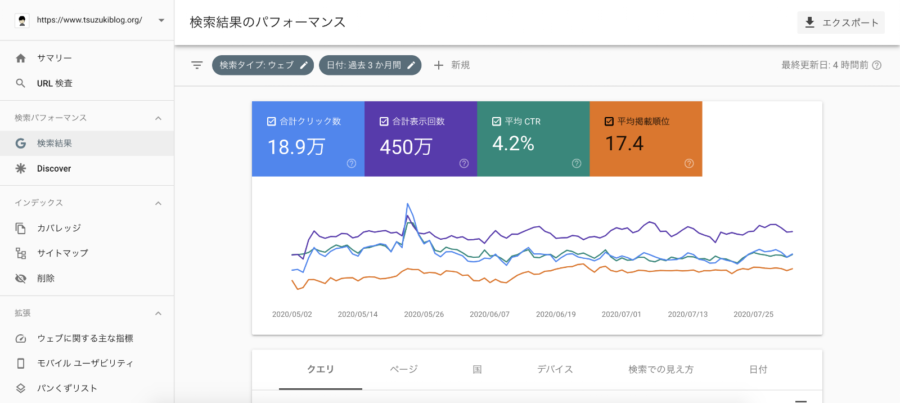900x403 pixels.
Task: Click the green 4.2% CTR value
Action: point(513,144)
